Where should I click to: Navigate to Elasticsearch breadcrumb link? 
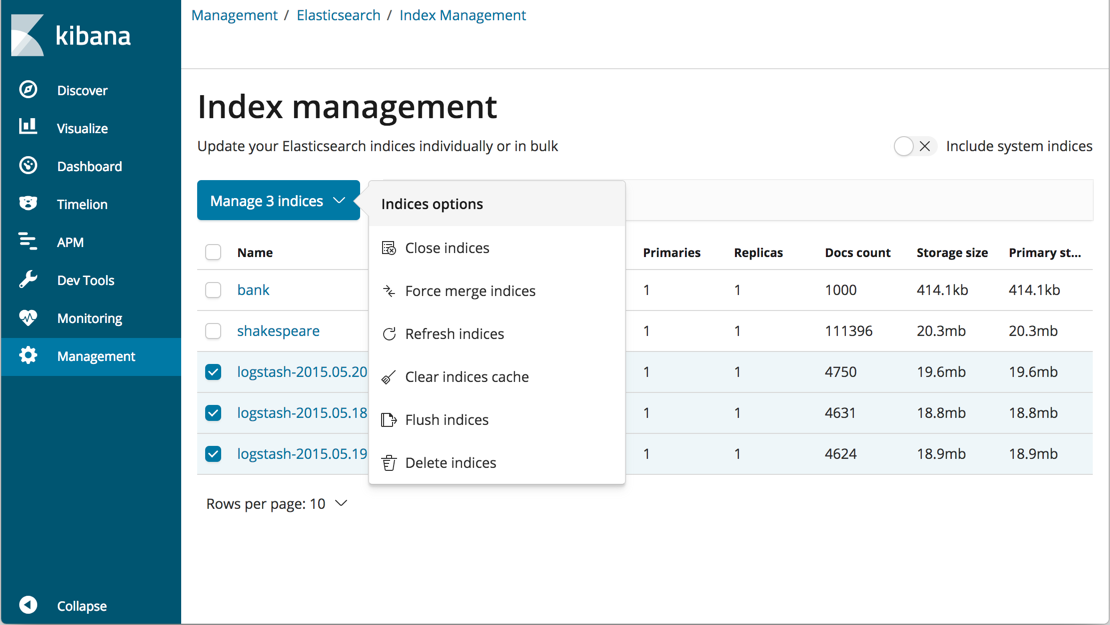click(x=338, y=14)
